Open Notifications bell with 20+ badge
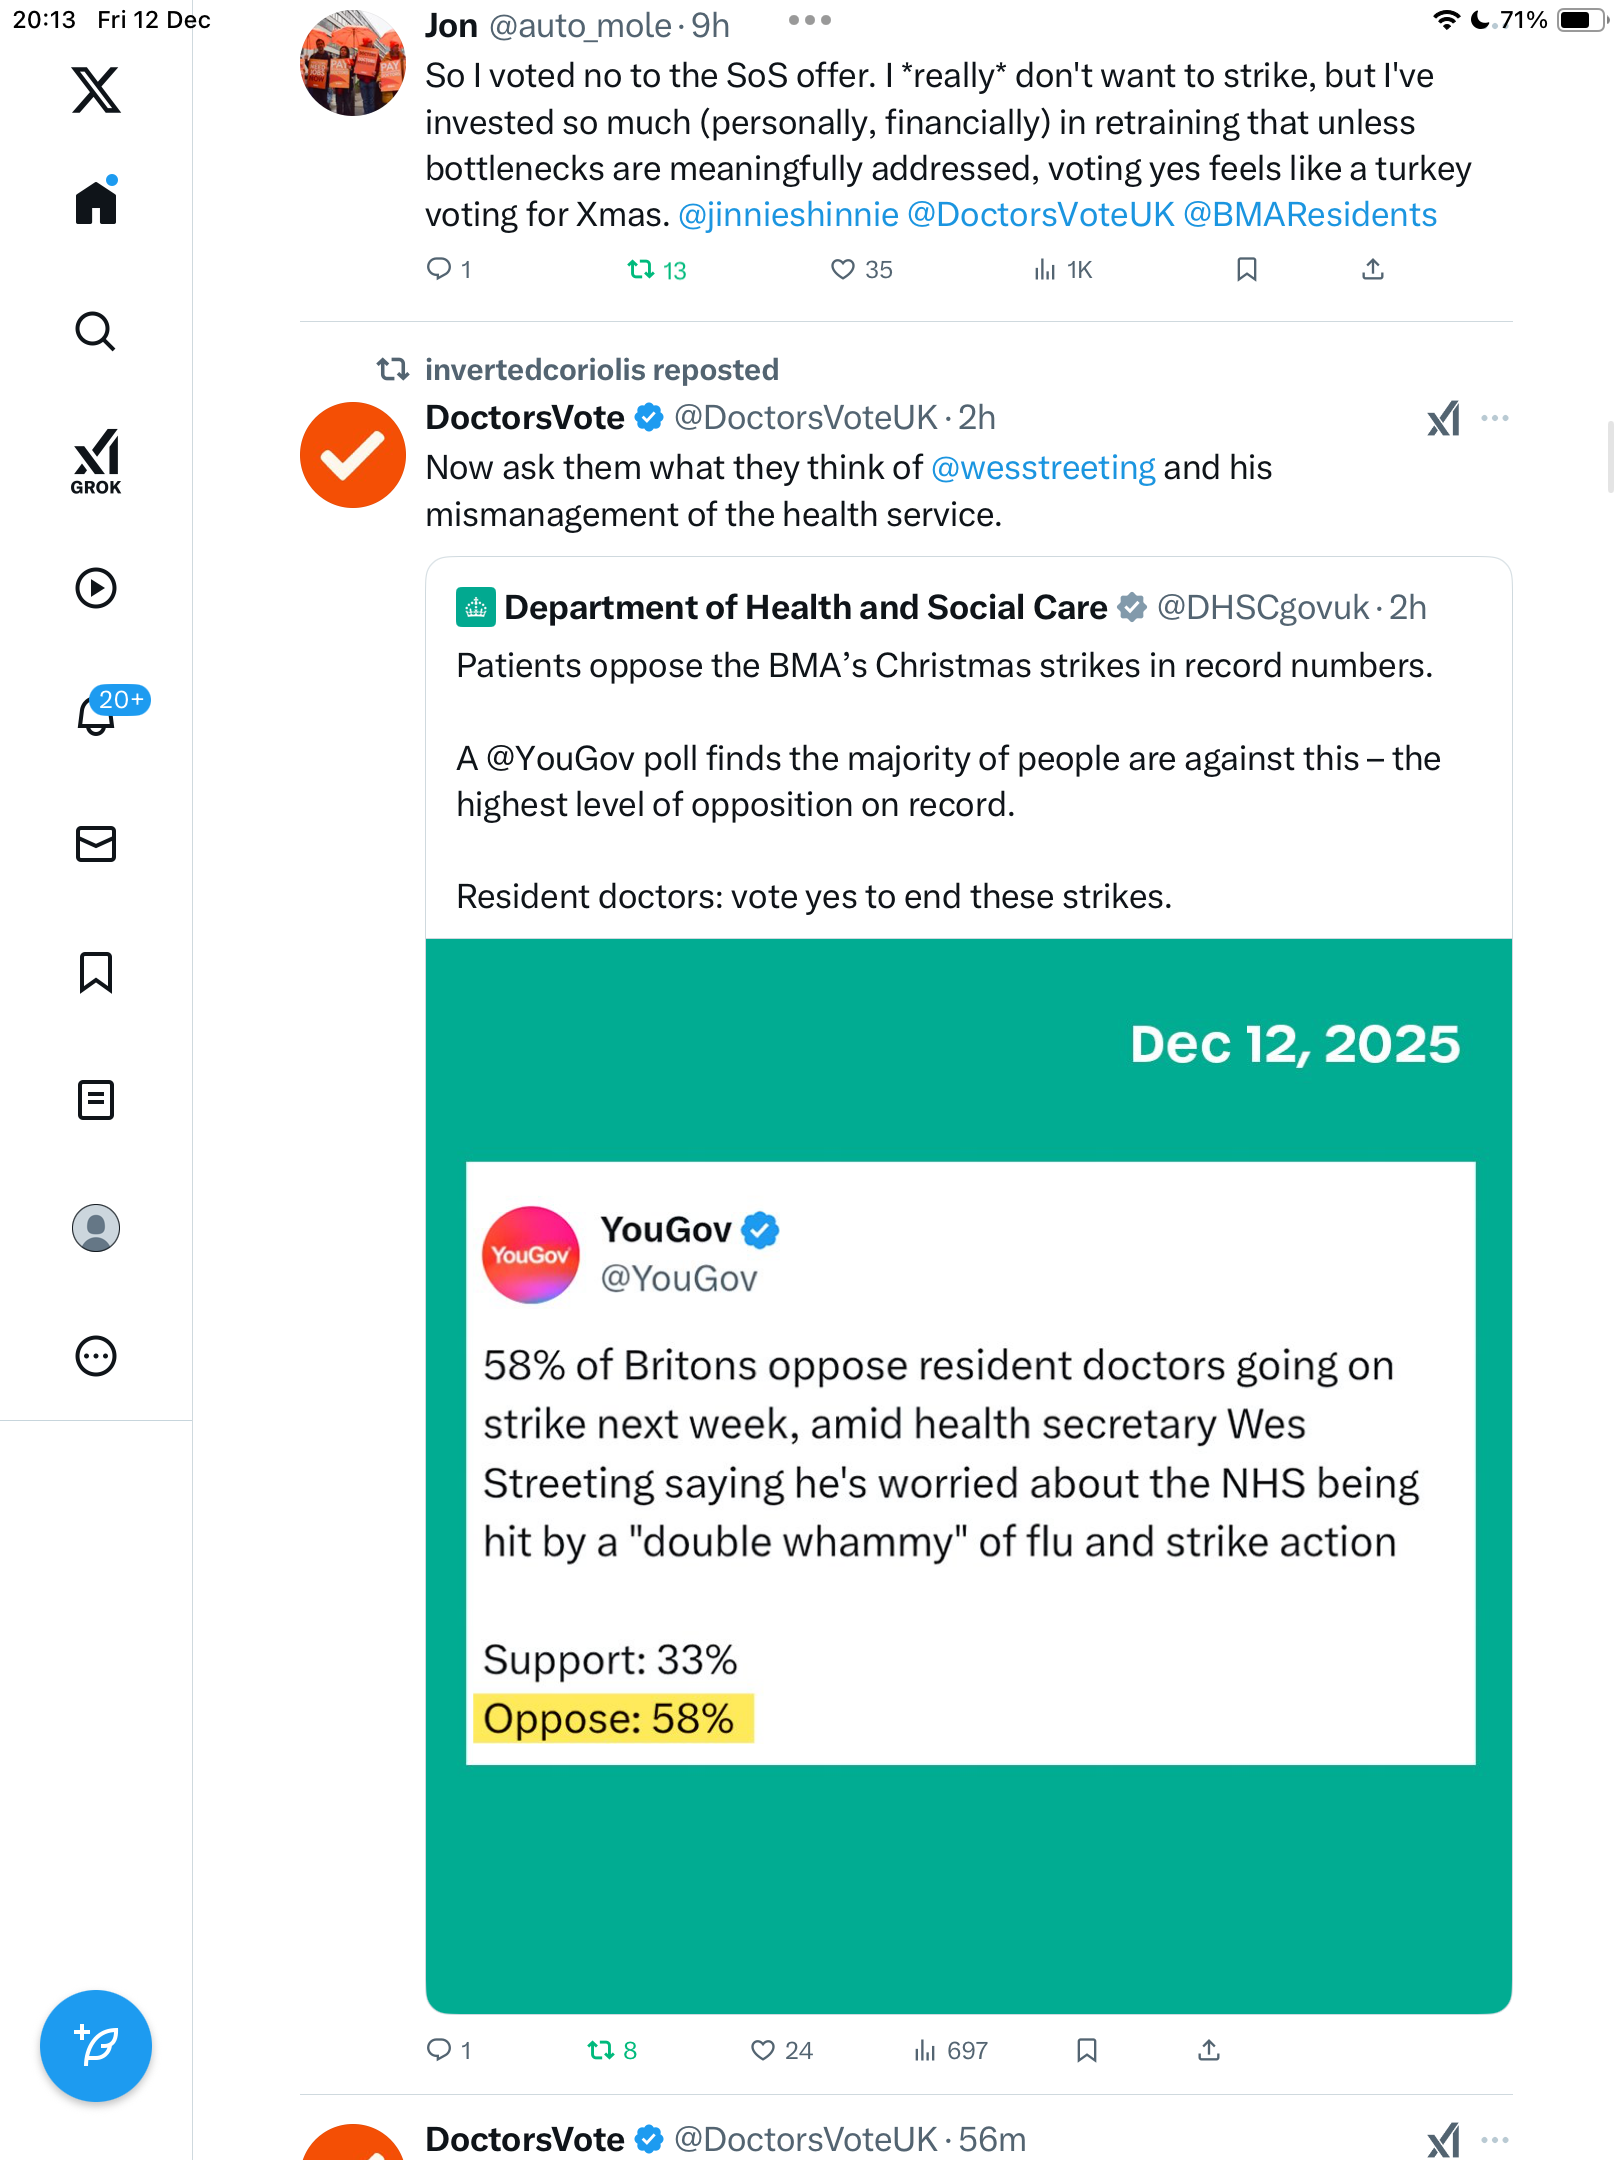 click(96, 716)
